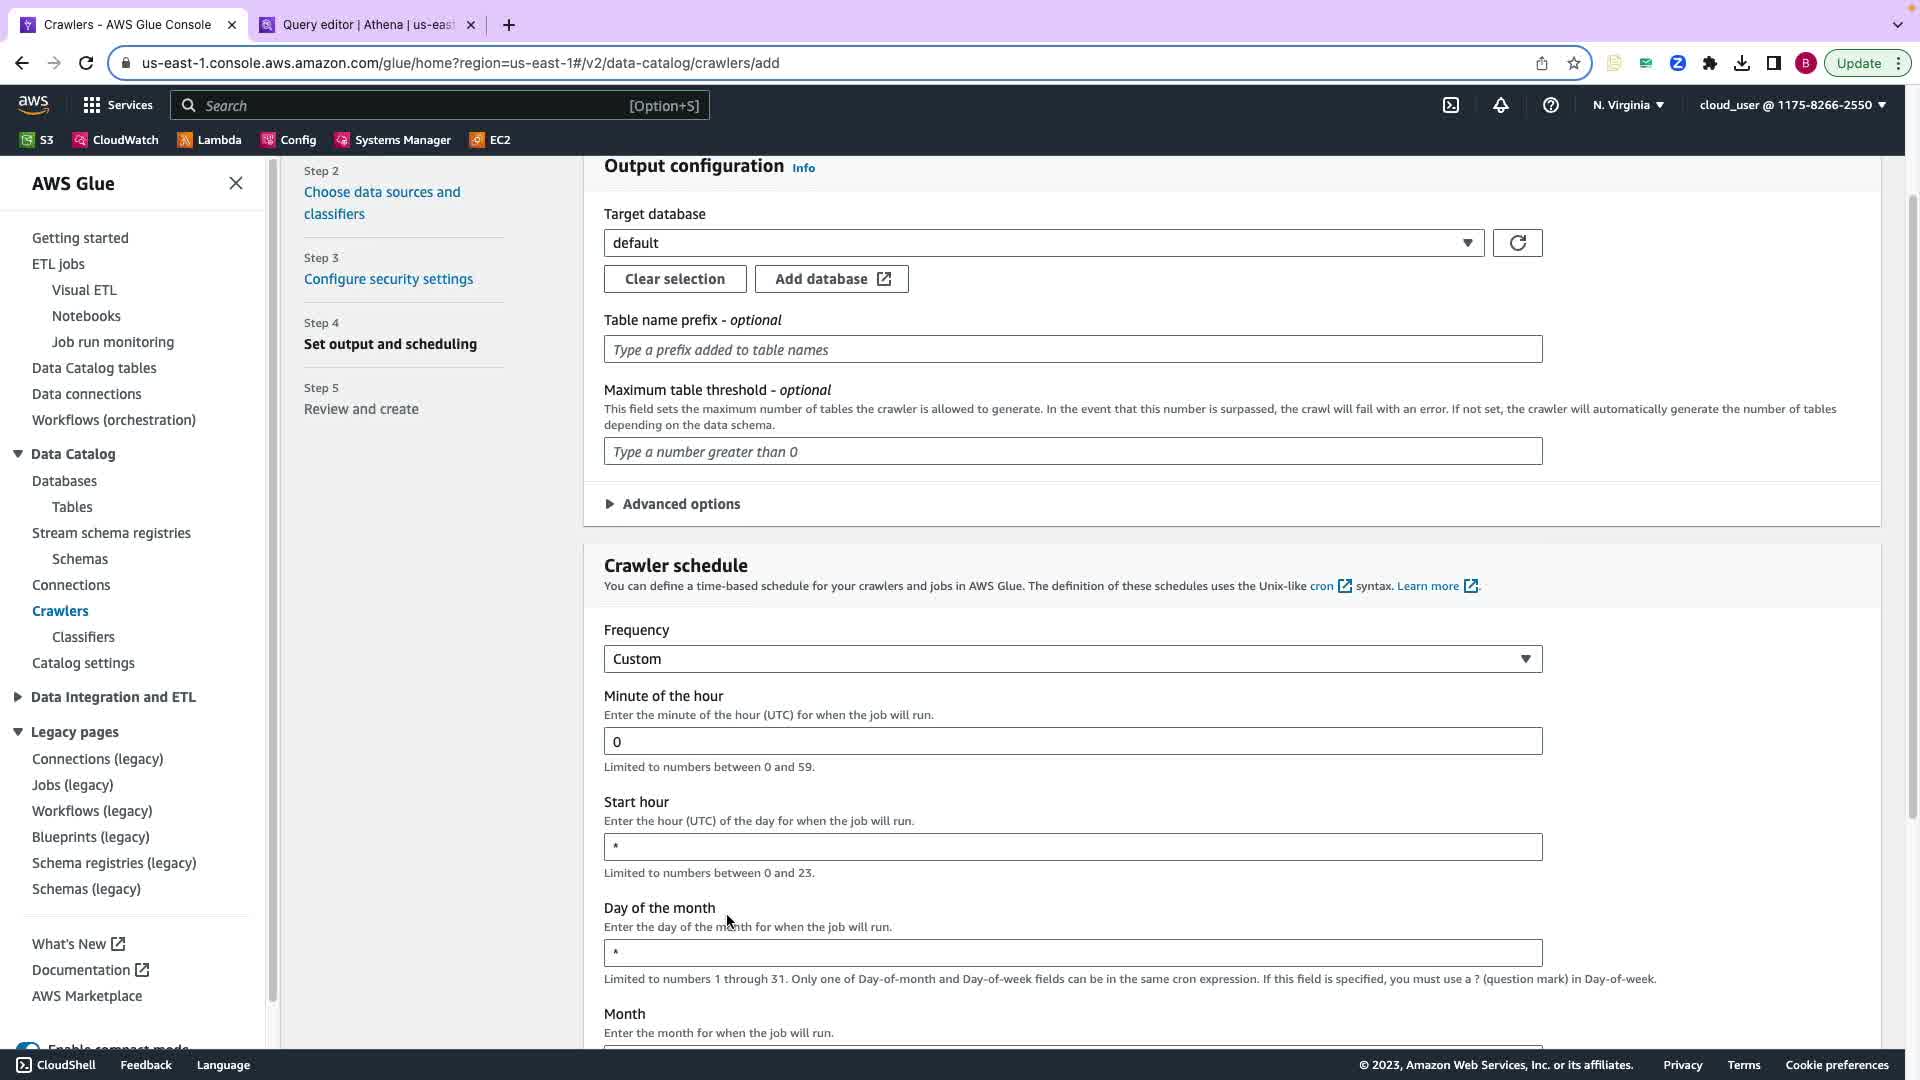The width and height of the screenshot is (1920, 1080).
Task: Close the AWS Glue side navigation
Action: click(x=236, y=183)
